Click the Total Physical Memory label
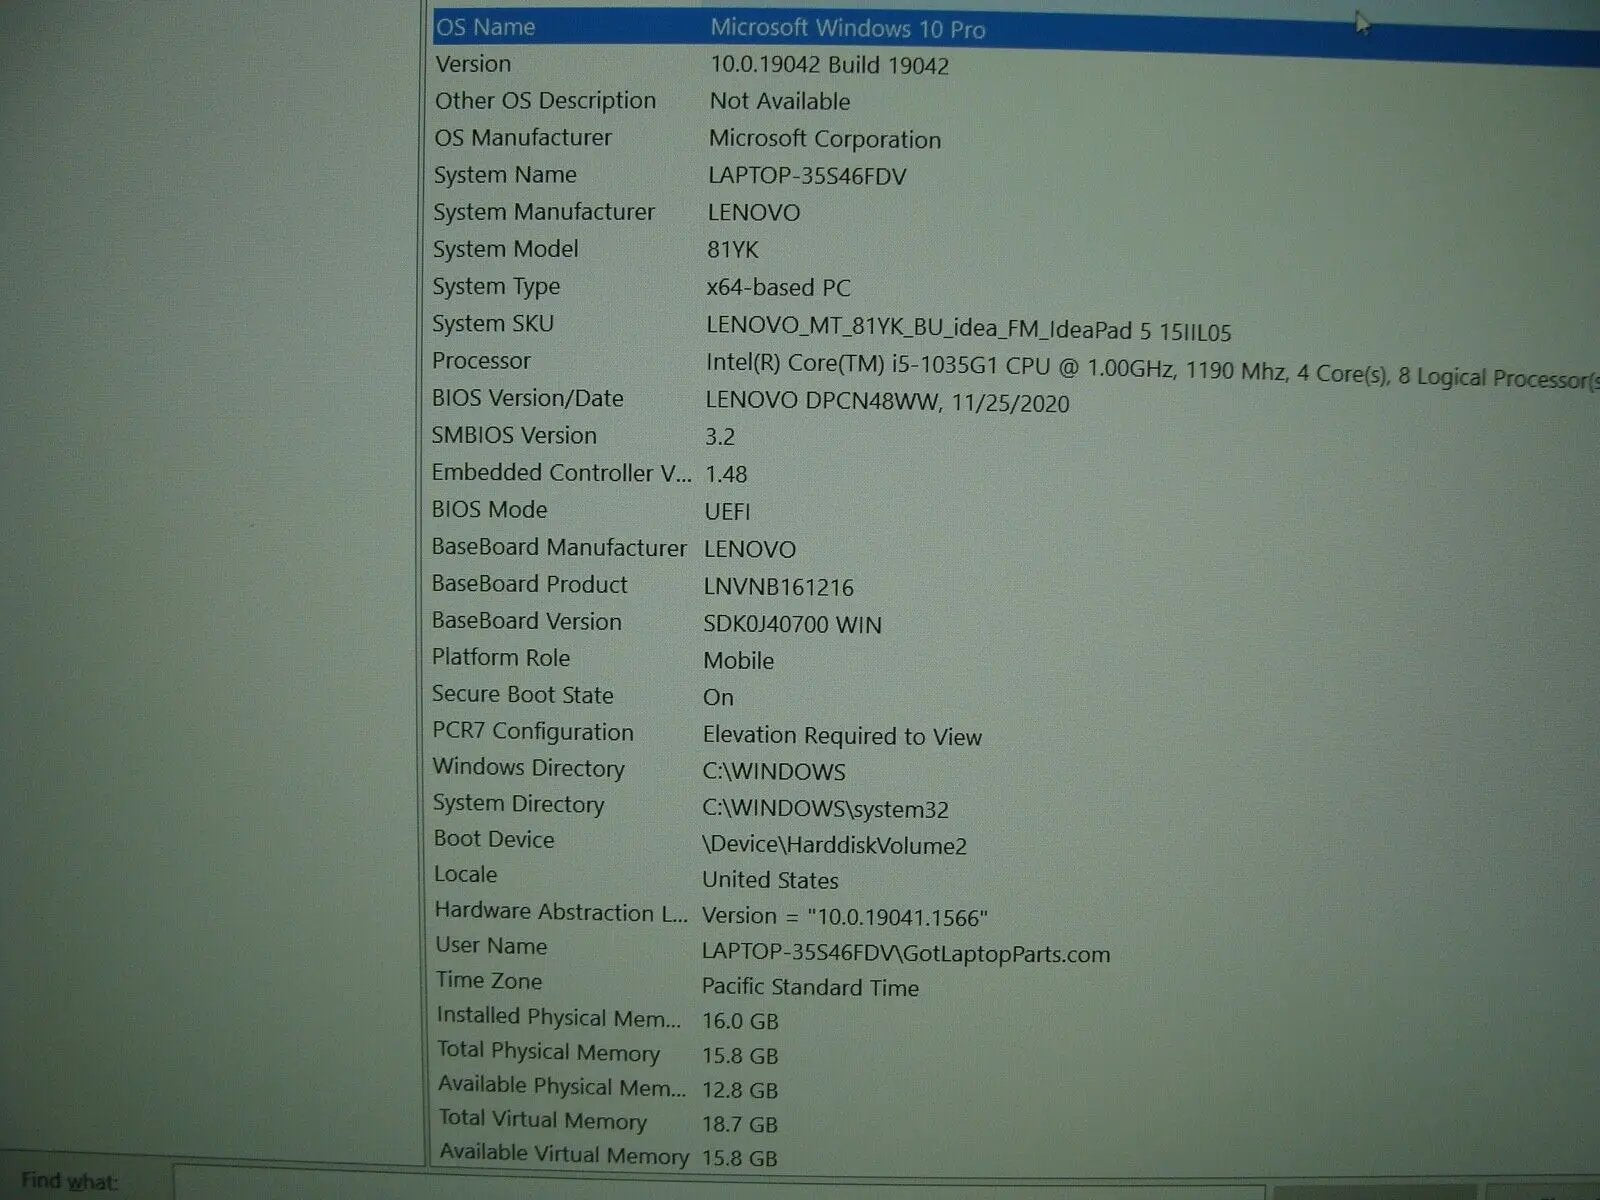The image size is (1600, 1200). pos(548,1052)
